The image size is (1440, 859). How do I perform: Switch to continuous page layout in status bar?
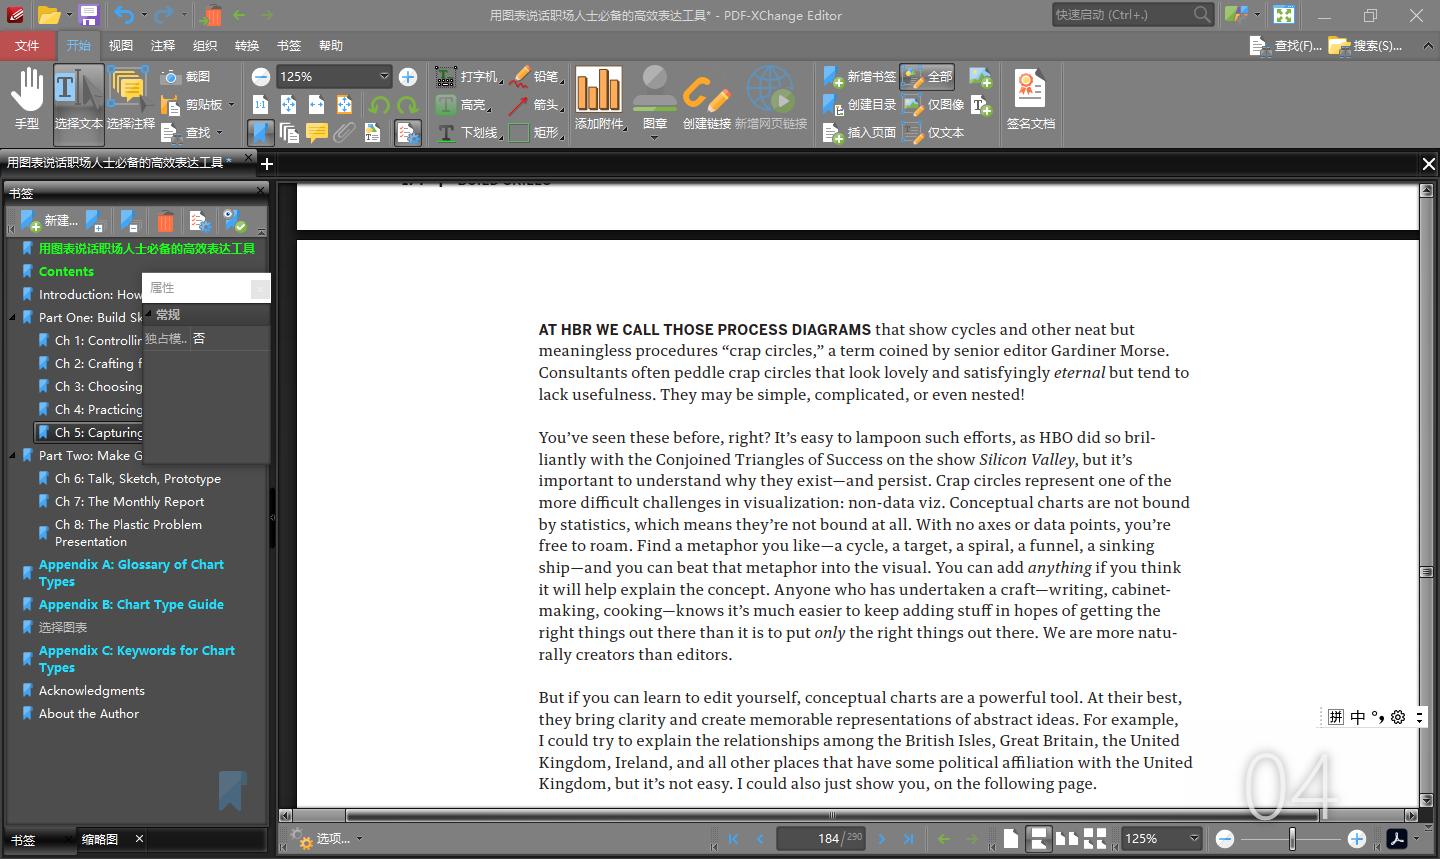1039,839
